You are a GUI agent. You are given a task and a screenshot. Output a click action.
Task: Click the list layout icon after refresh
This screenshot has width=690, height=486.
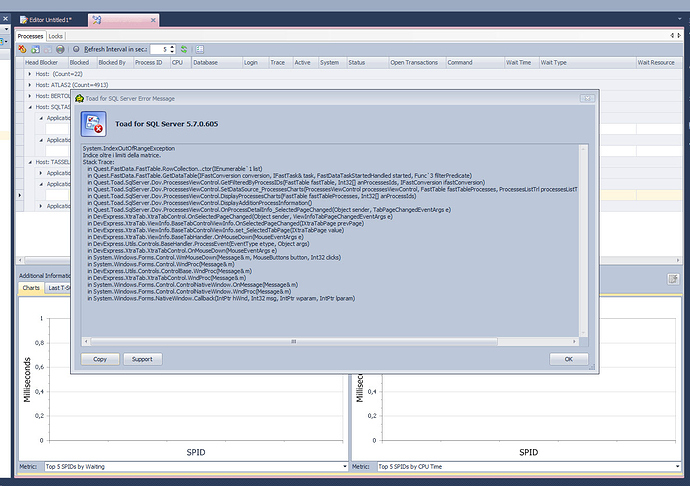point(200,49)
